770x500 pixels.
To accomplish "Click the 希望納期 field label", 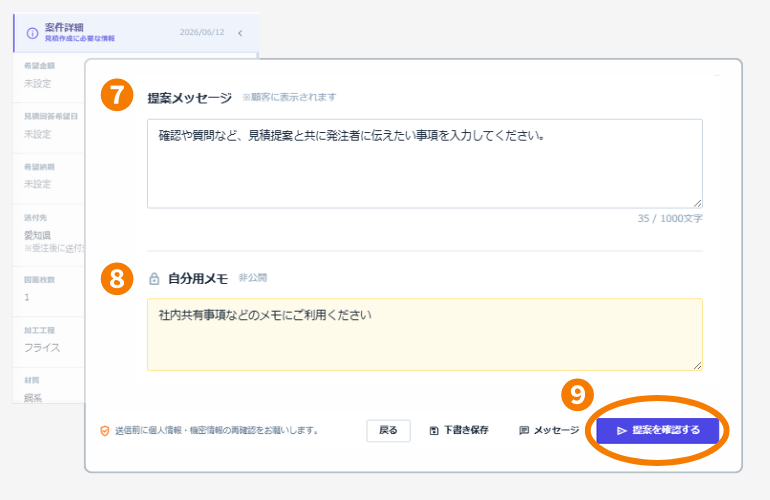I will tap(39, 167).
